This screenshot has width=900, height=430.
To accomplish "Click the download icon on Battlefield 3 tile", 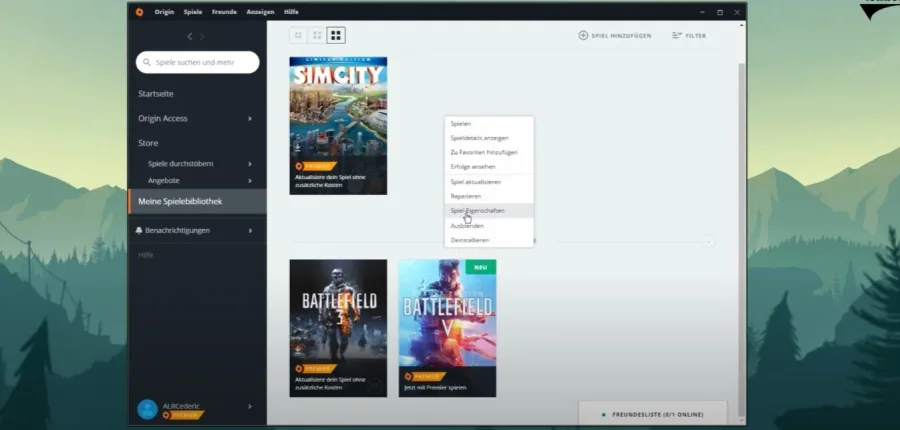I will click(x=297, y=348).
